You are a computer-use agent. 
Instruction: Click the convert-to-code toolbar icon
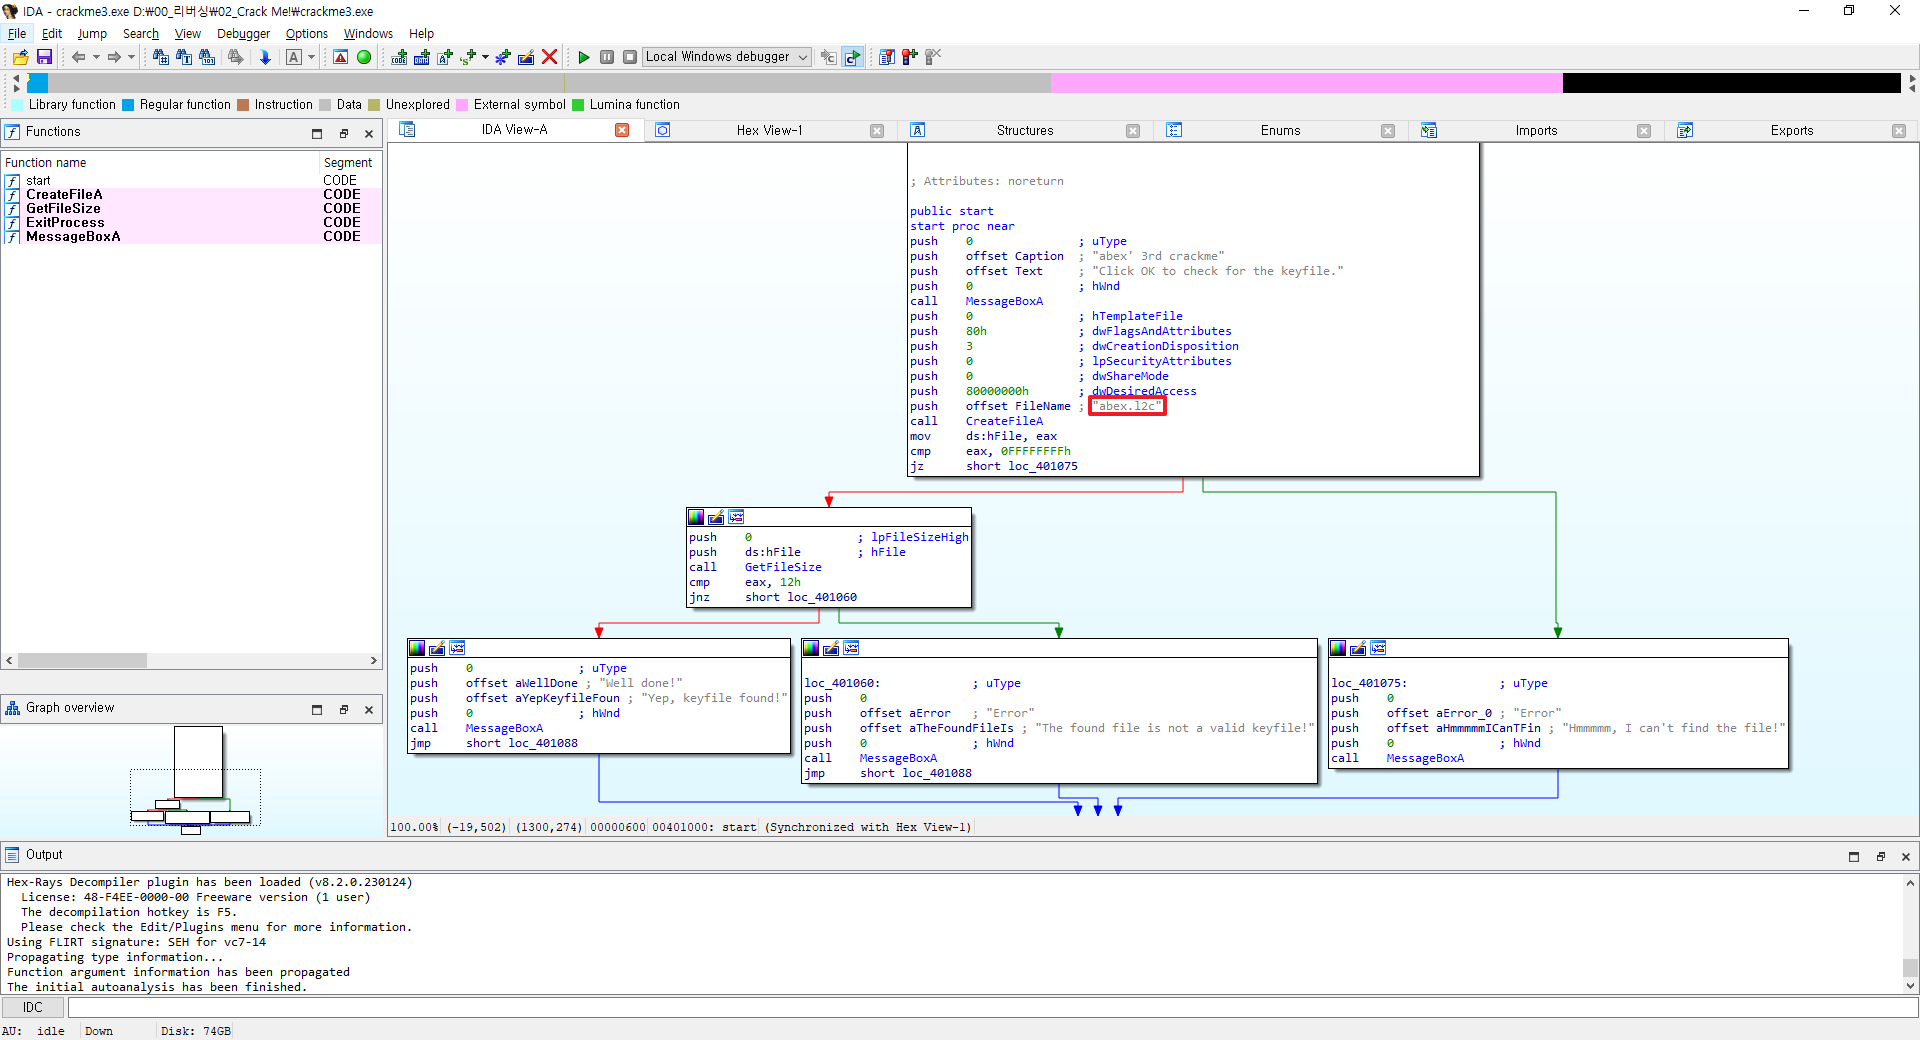click(399, 57)
